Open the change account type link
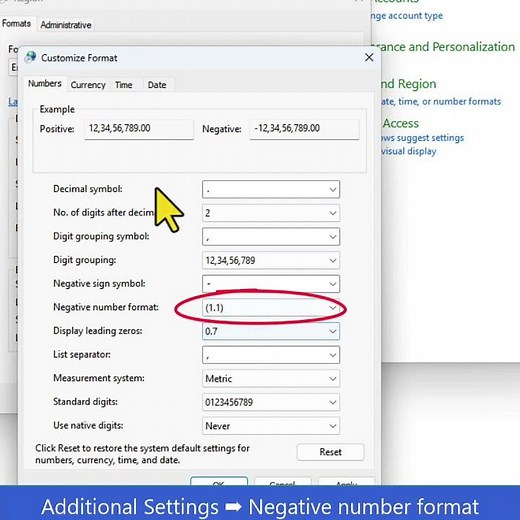520x520 pixels. (x=407, y=16)
